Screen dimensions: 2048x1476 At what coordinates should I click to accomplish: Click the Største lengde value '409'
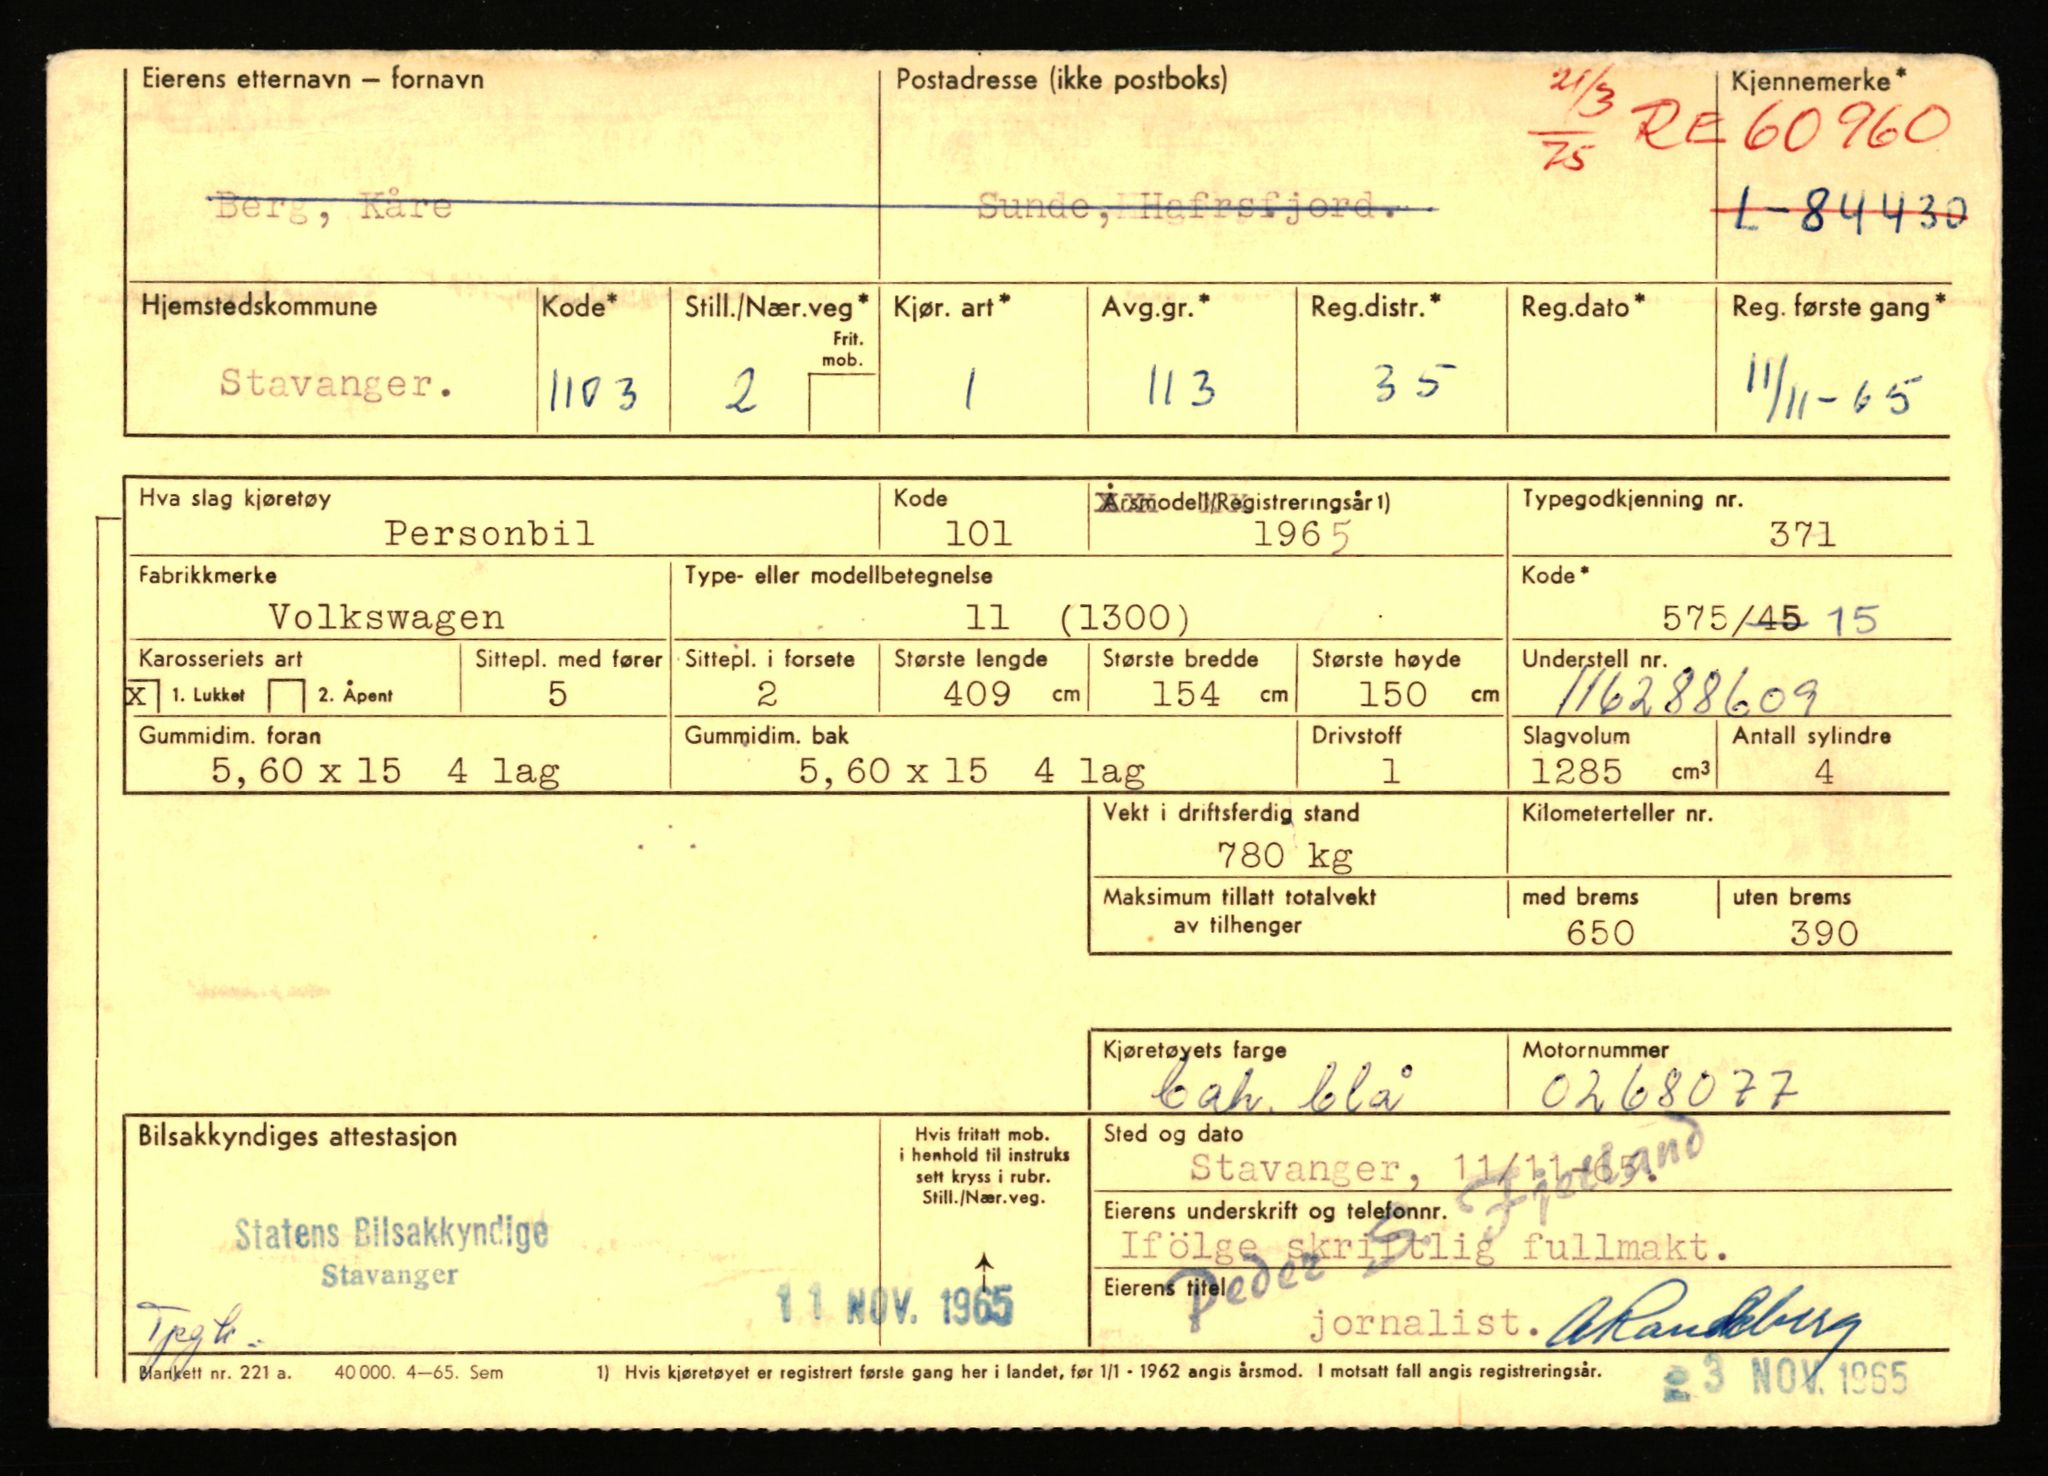click(x=977, y=694)
